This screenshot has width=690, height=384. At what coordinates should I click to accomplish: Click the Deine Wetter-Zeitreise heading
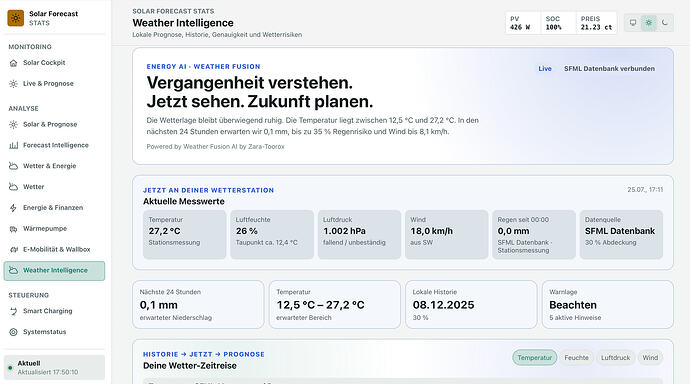(x=190, y=366)
